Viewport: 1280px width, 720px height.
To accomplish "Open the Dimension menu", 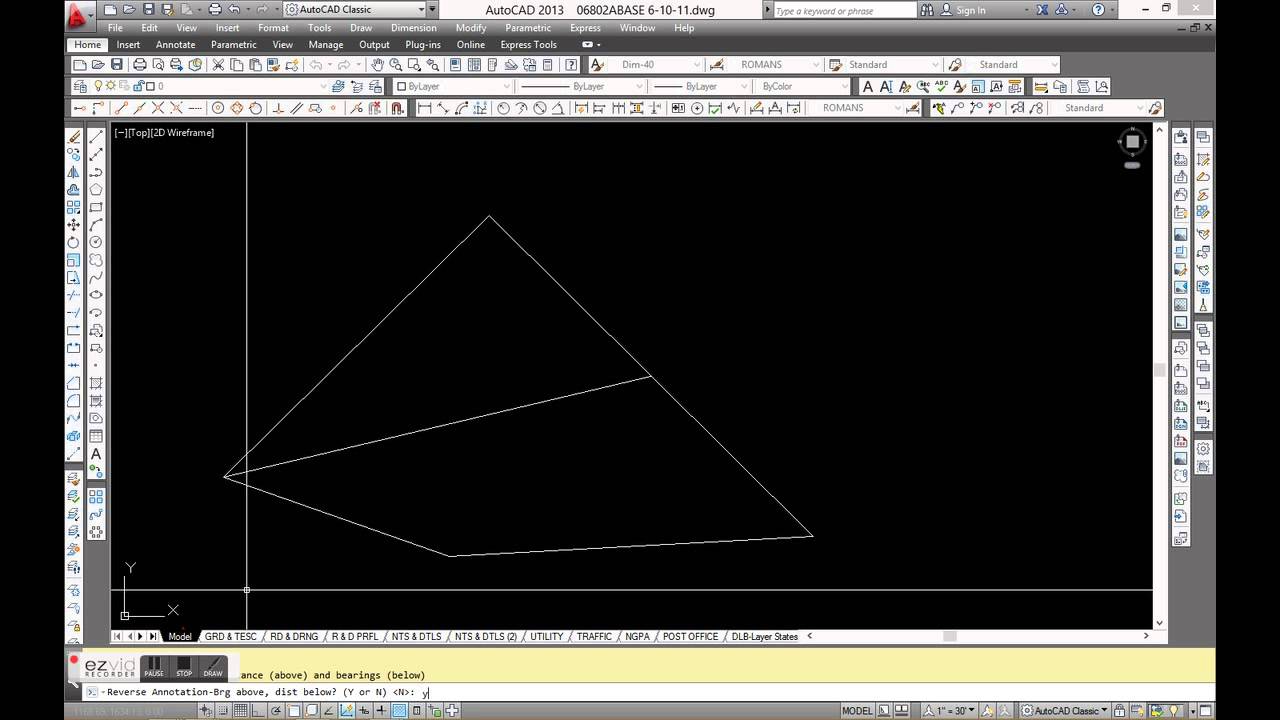I will pyautogui.click(x=413, y=28).
